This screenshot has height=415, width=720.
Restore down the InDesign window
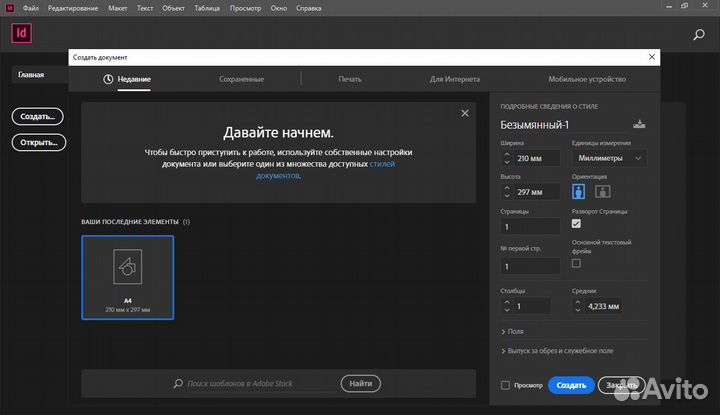pyautogui.click(x=685, y=6)
